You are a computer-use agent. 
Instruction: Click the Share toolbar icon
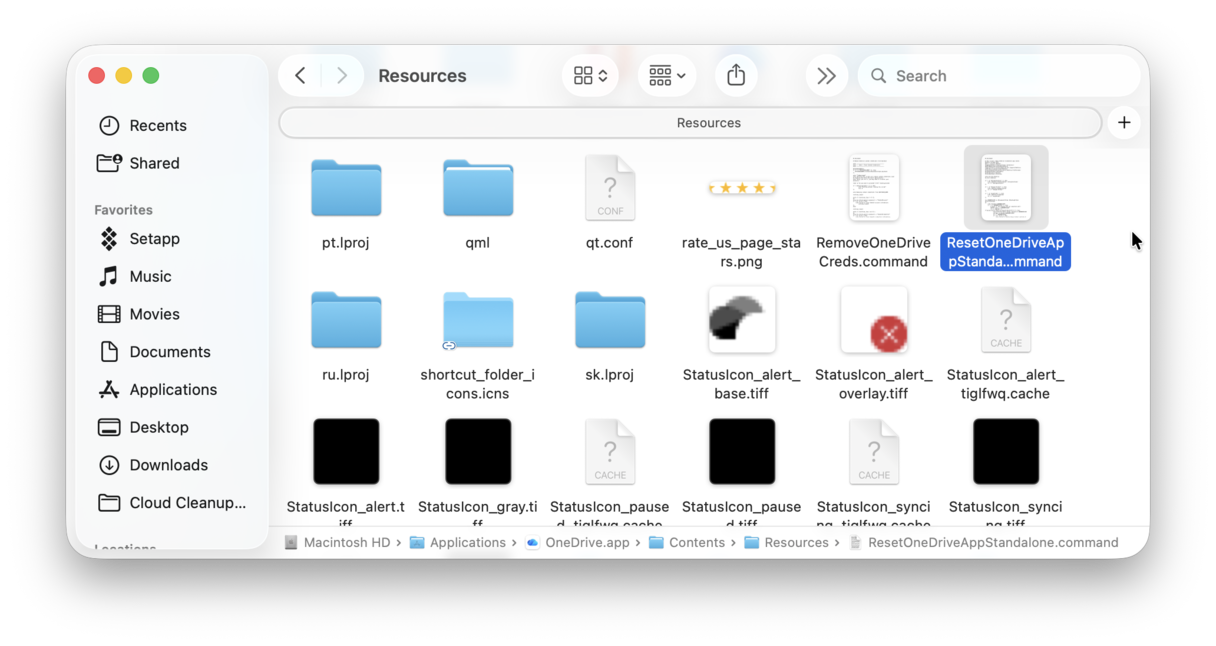point(736,76)
